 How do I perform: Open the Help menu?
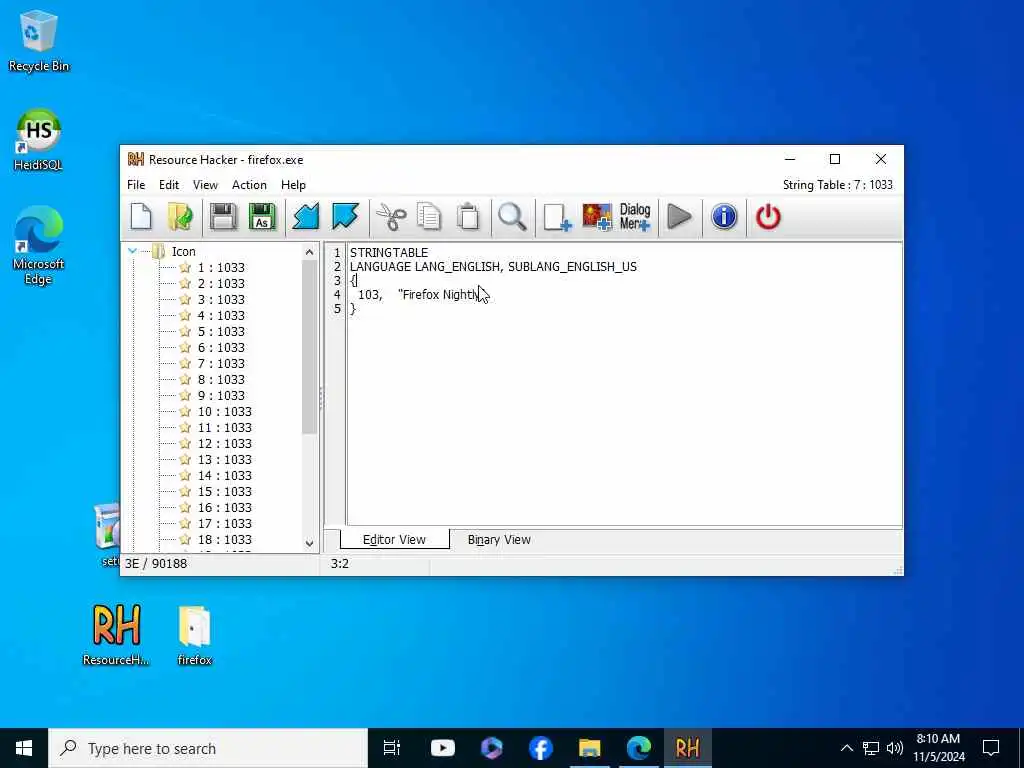point(293,185)
